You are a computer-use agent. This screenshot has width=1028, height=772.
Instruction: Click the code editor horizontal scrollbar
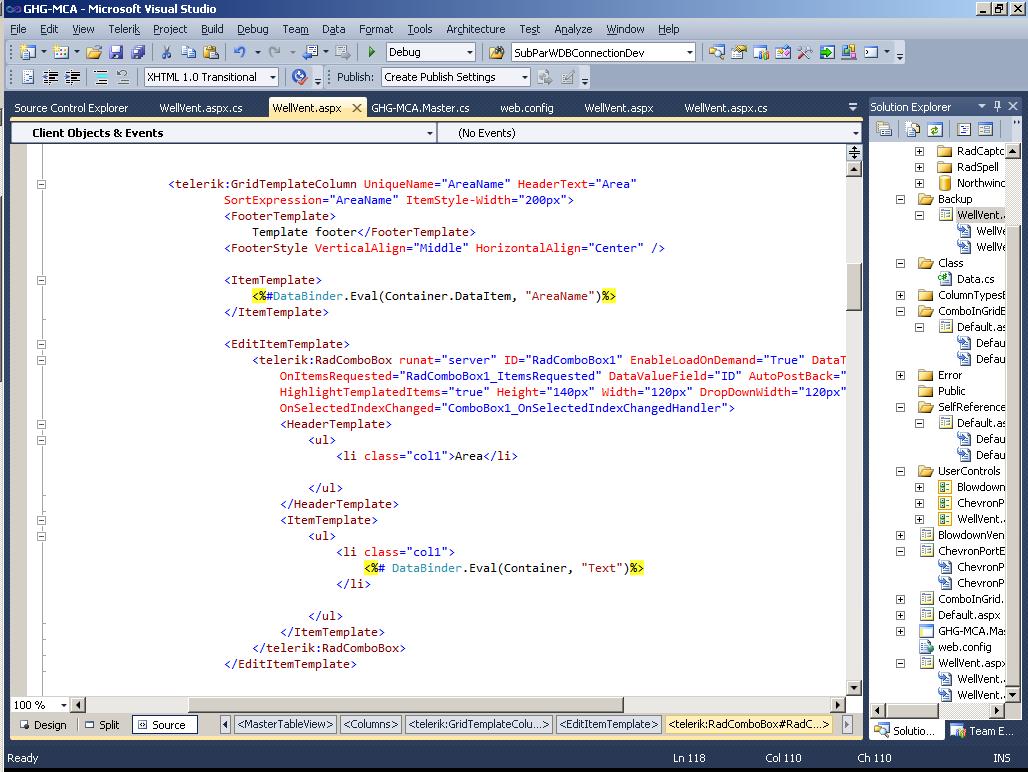pos(405,705)
